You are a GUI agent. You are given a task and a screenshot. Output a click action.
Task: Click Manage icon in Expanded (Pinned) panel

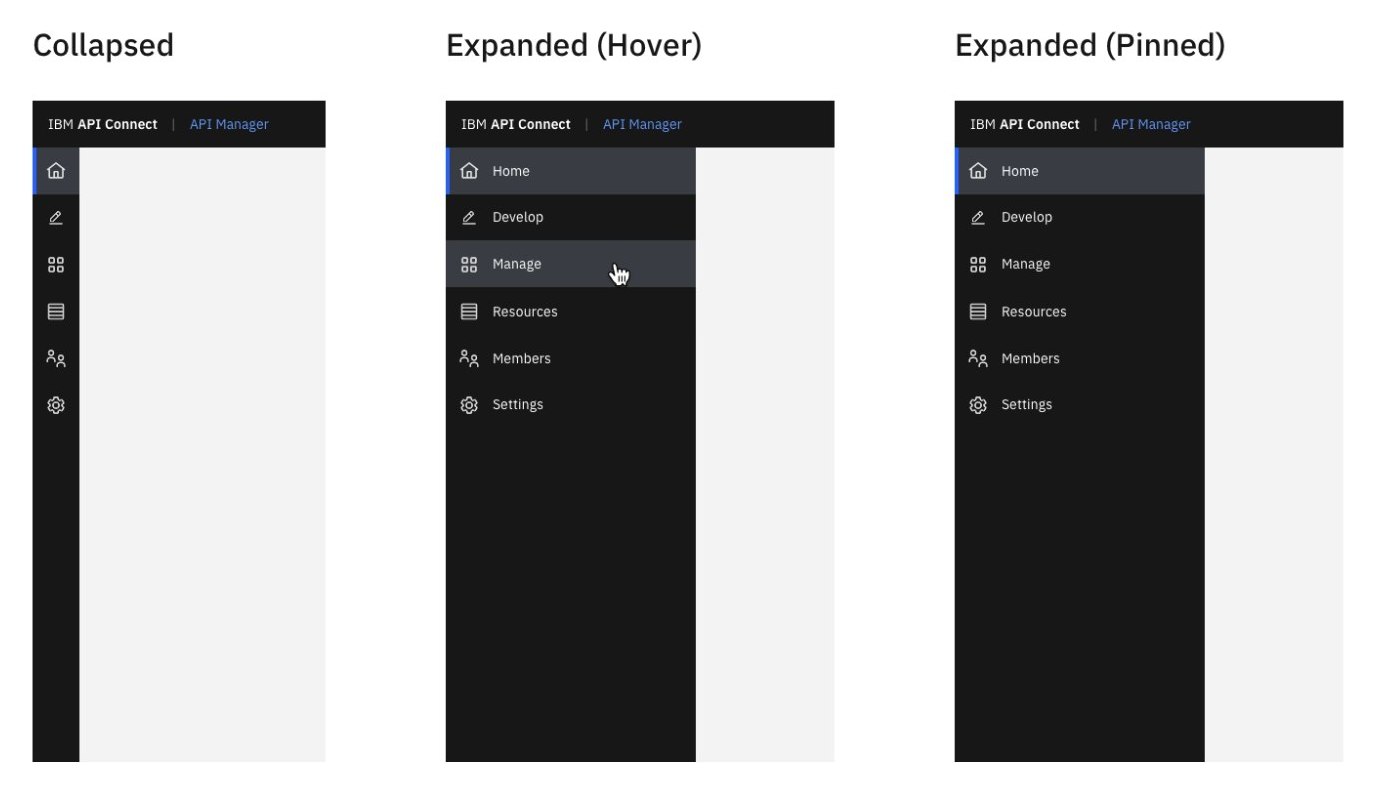pos(978,265)
